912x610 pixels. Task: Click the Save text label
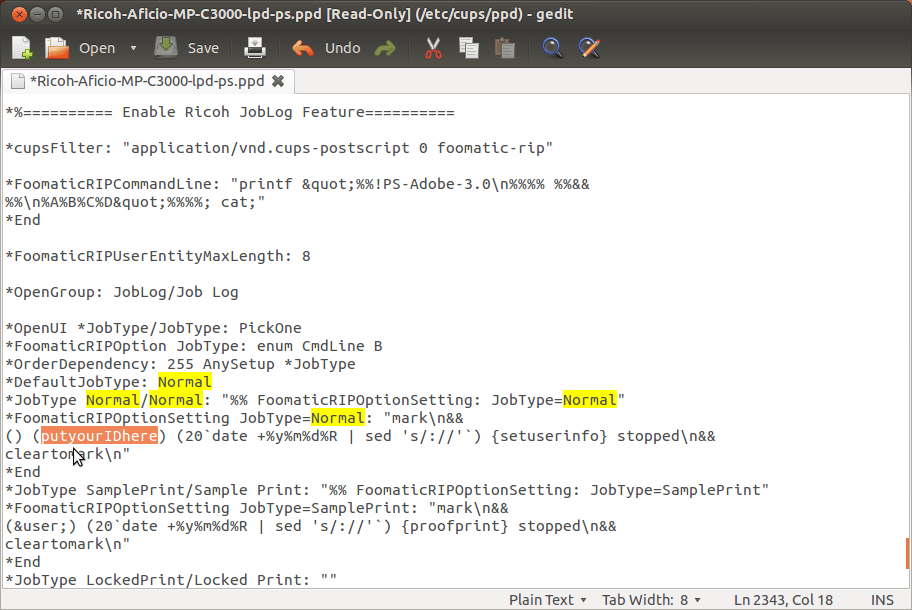(x=203, y=48)
